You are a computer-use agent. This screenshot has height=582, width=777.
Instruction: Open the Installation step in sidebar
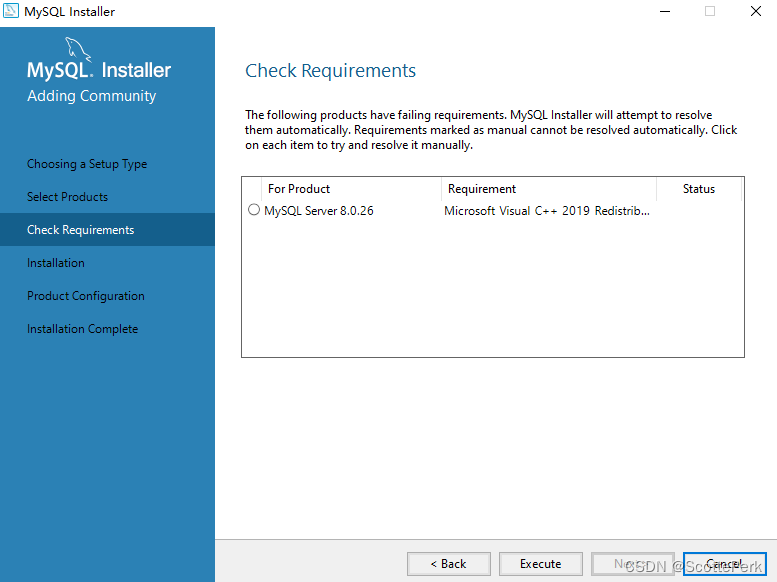[56, 263]
